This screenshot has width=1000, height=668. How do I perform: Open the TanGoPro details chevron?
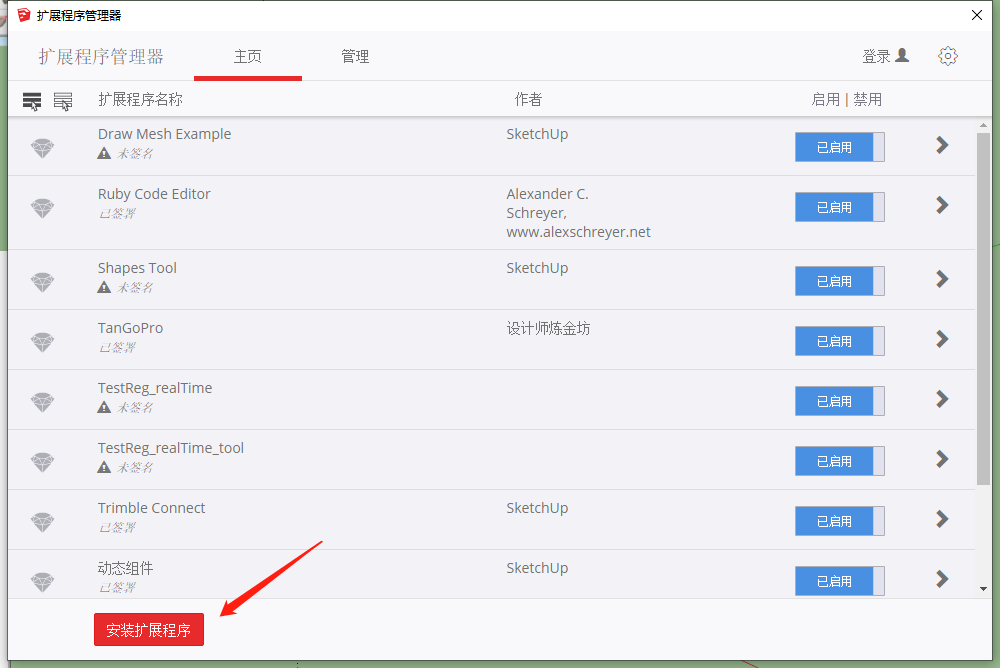[x=942, y=339]
